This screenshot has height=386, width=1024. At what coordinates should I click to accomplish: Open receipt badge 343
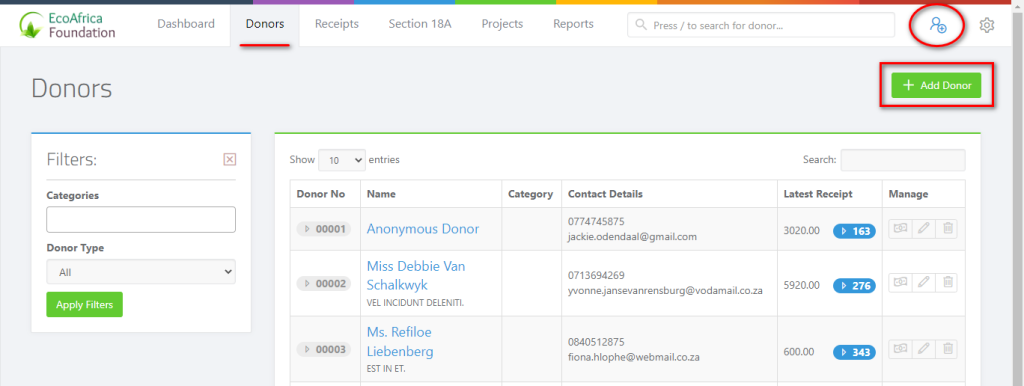pyautogui.click(x=854, y=352)
